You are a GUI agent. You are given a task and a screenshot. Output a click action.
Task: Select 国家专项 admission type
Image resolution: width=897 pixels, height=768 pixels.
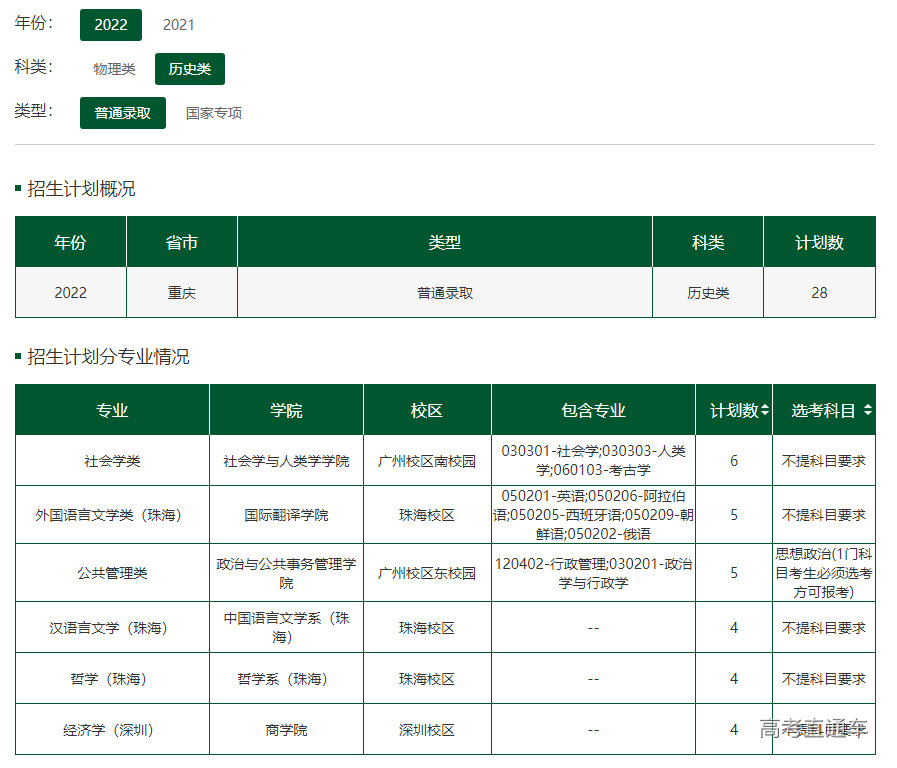pos(212,113)
